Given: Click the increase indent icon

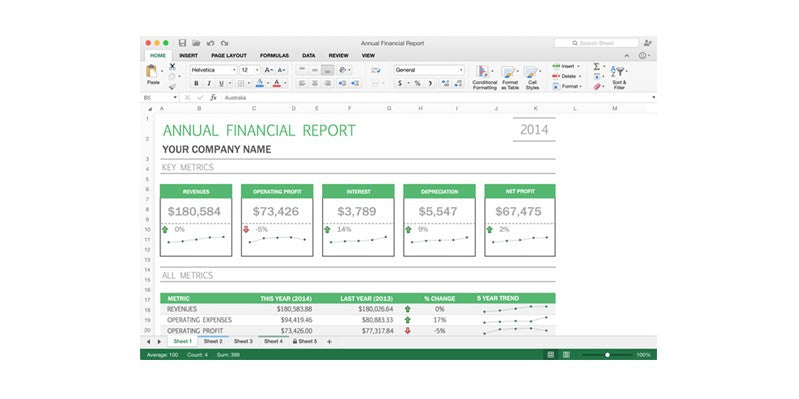Looking at the screenshot, I should coord(355,84).
